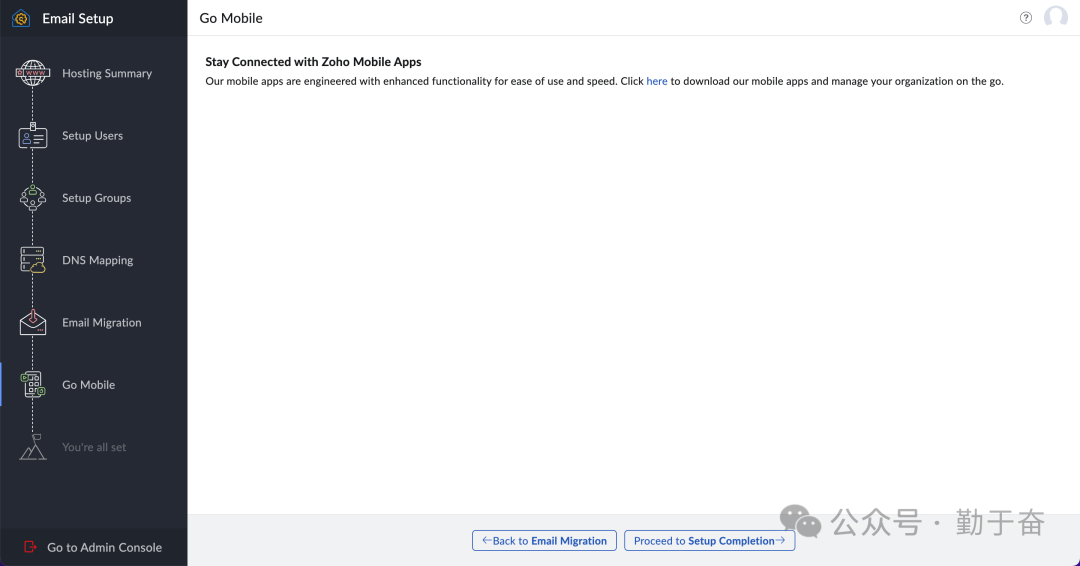
Task: Click the Go Mobile devices icon
Action: pyautogui.click(x=33, y=385)
